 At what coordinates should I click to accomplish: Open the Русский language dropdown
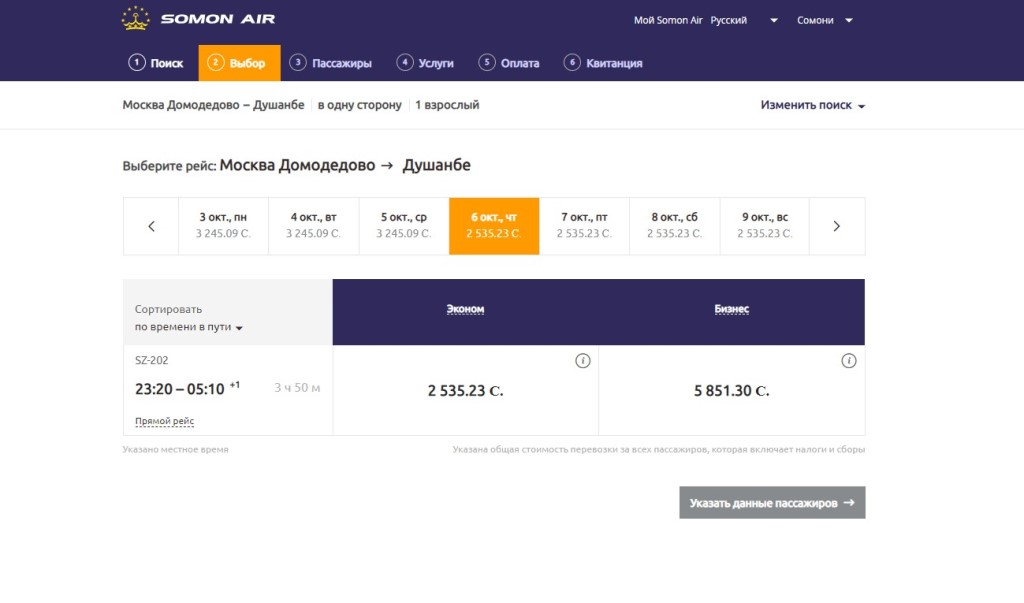coord(744,20)
